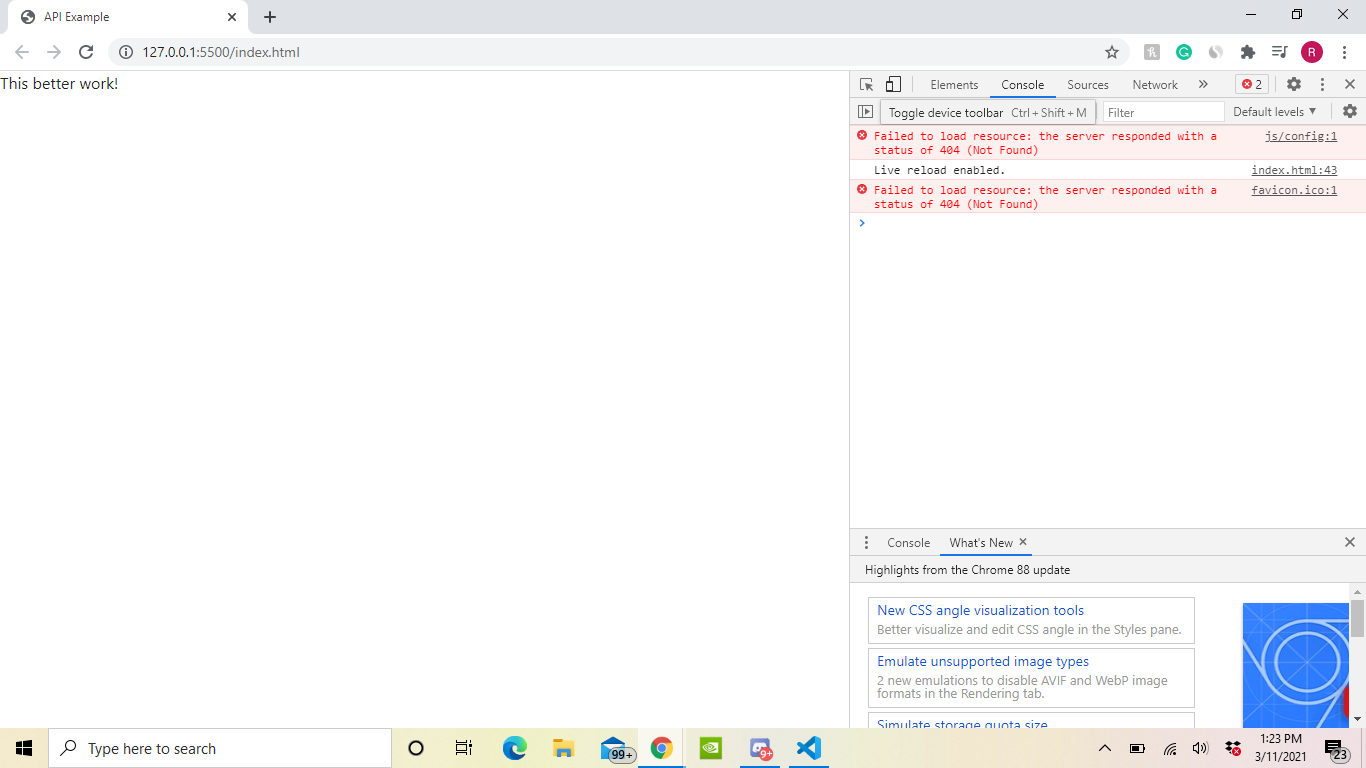Activate the inspect element picker icon
The image size is (1366, 768).
click(867, 85)
